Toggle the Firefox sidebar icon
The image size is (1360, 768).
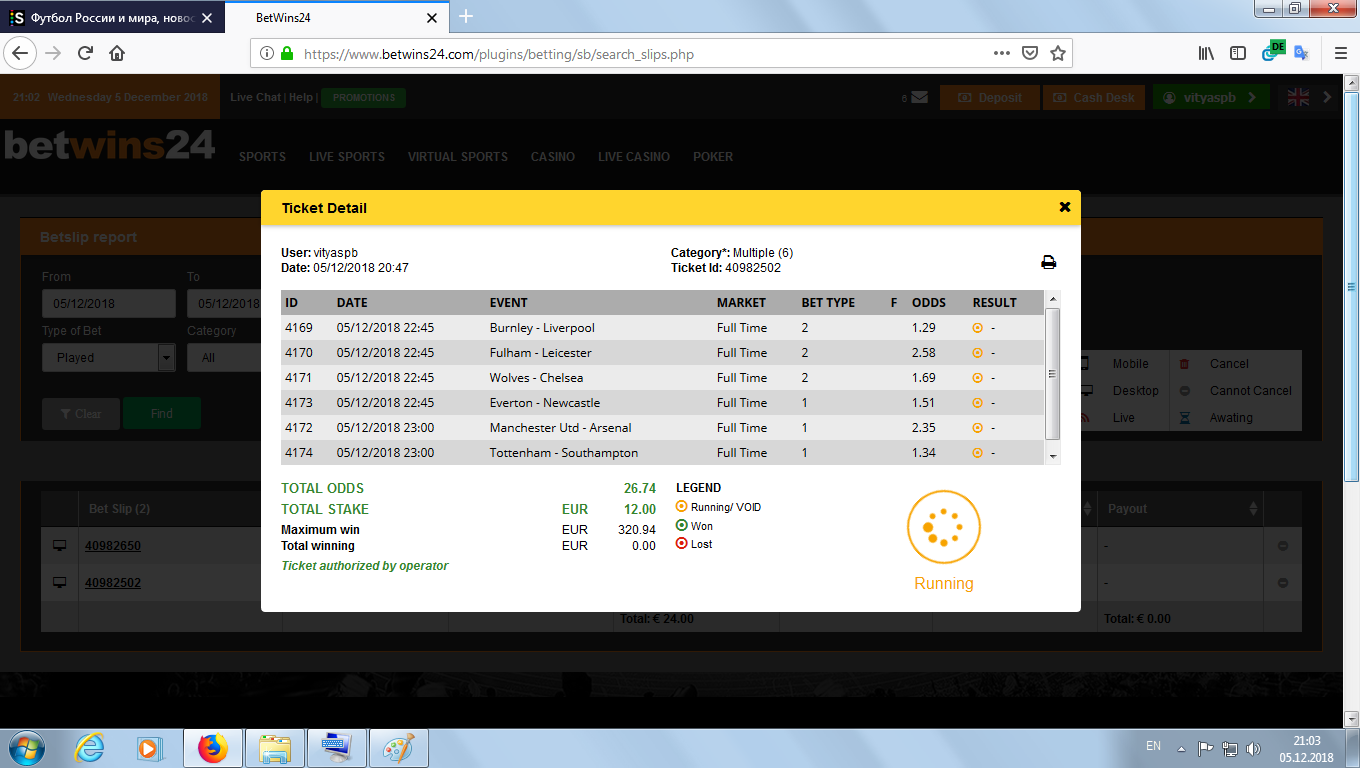tap(1238, 53)
